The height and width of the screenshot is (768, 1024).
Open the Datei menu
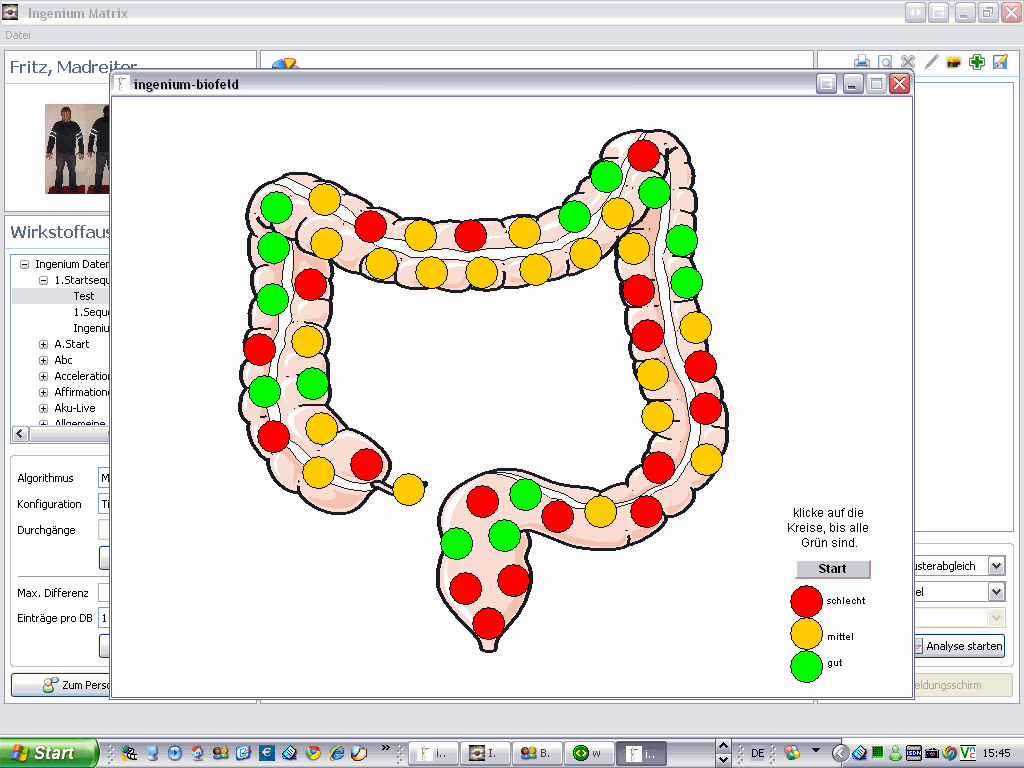18,35
